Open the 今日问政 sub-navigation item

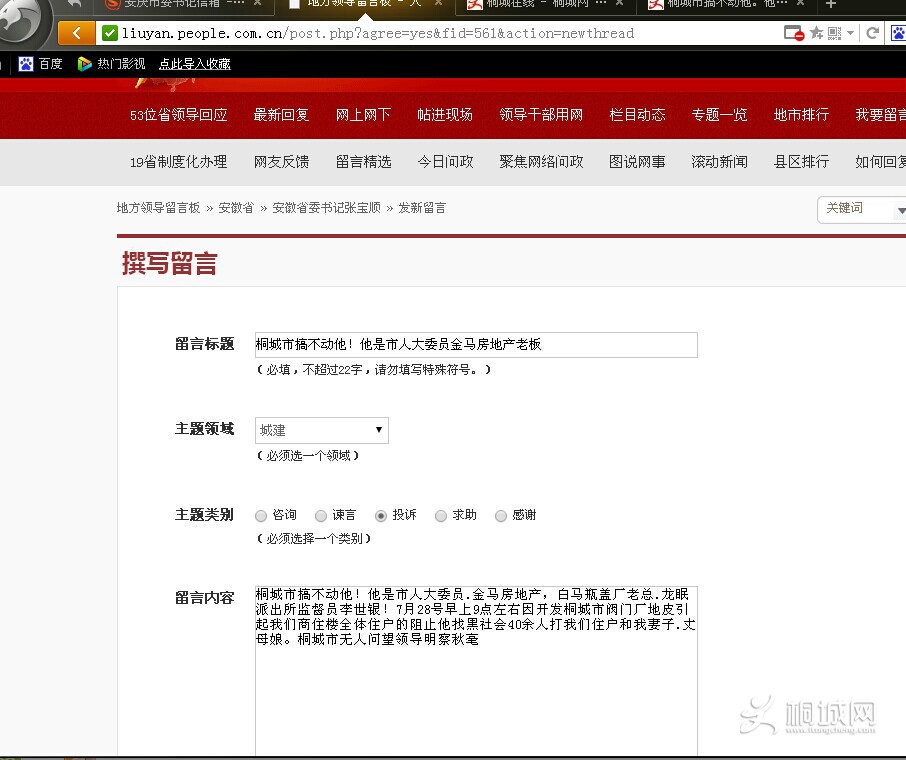[x=445, y=162]
